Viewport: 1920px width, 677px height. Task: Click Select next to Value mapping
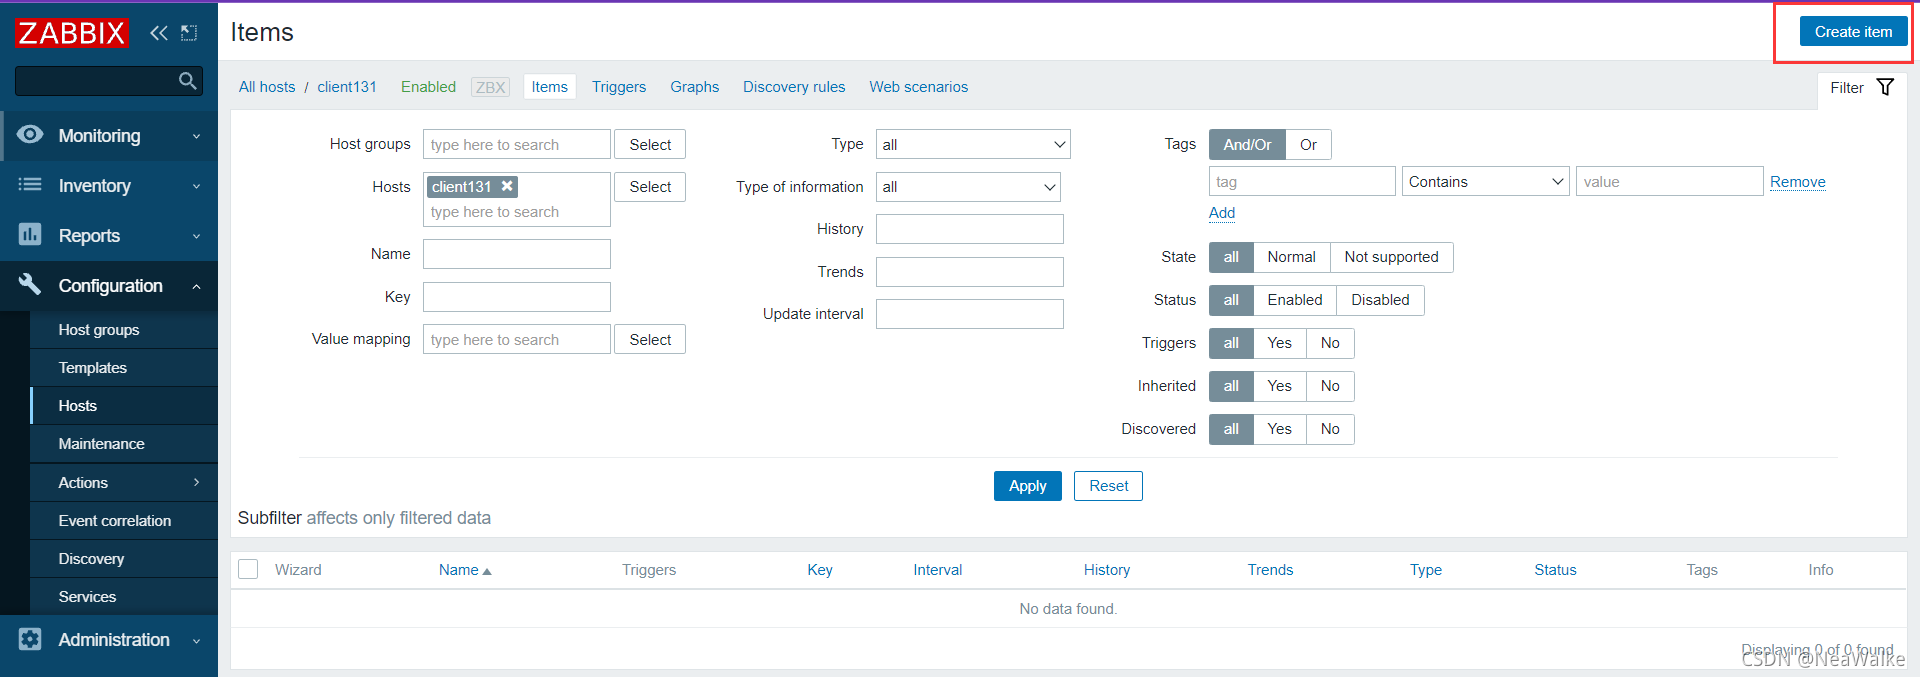[650, 339]
